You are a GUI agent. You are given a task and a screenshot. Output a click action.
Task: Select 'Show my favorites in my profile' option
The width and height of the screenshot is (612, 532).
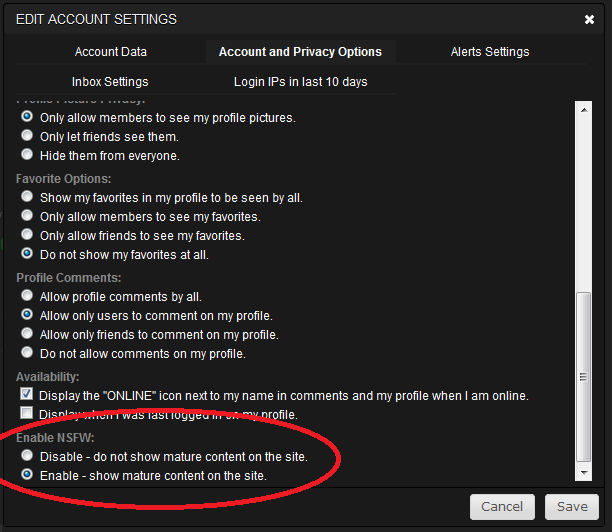coord(27,197)
